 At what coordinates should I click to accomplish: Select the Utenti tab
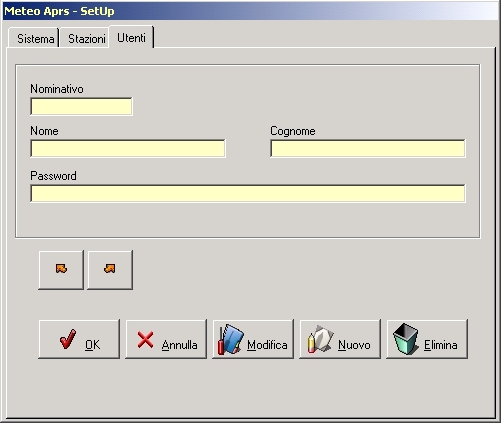pyautogui.click(x=131, y=38)
